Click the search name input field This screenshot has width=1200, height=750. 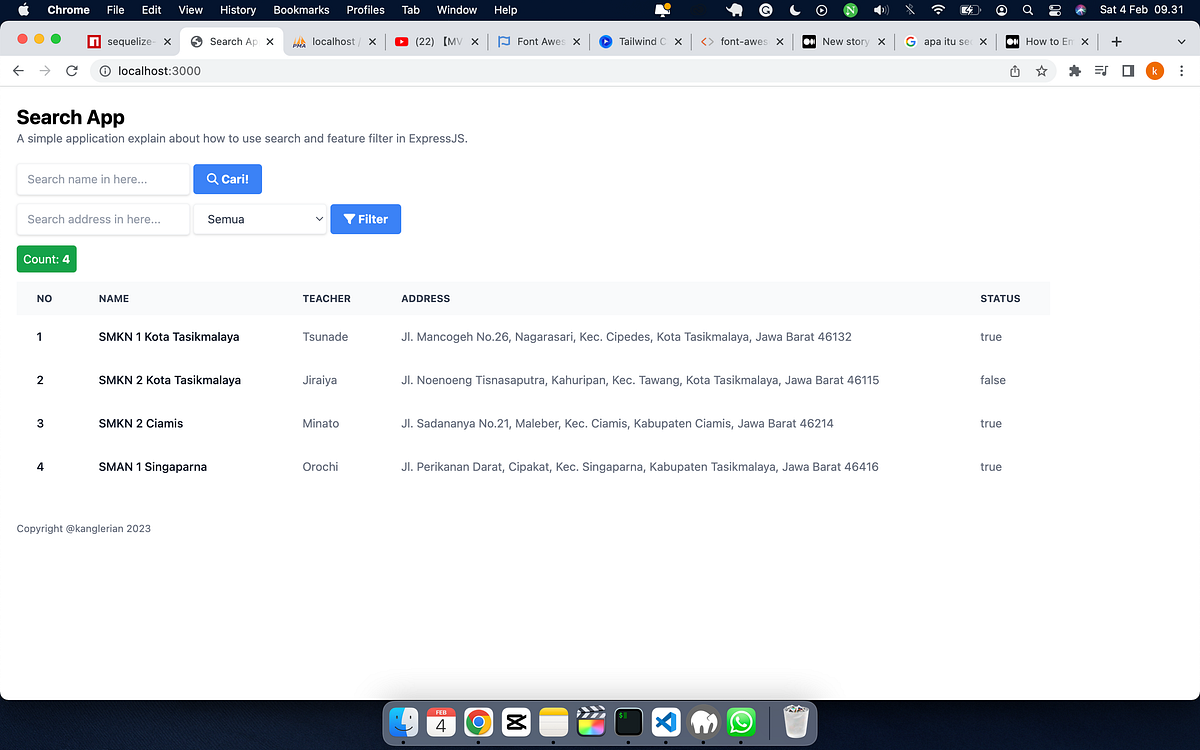pos(102,178)
